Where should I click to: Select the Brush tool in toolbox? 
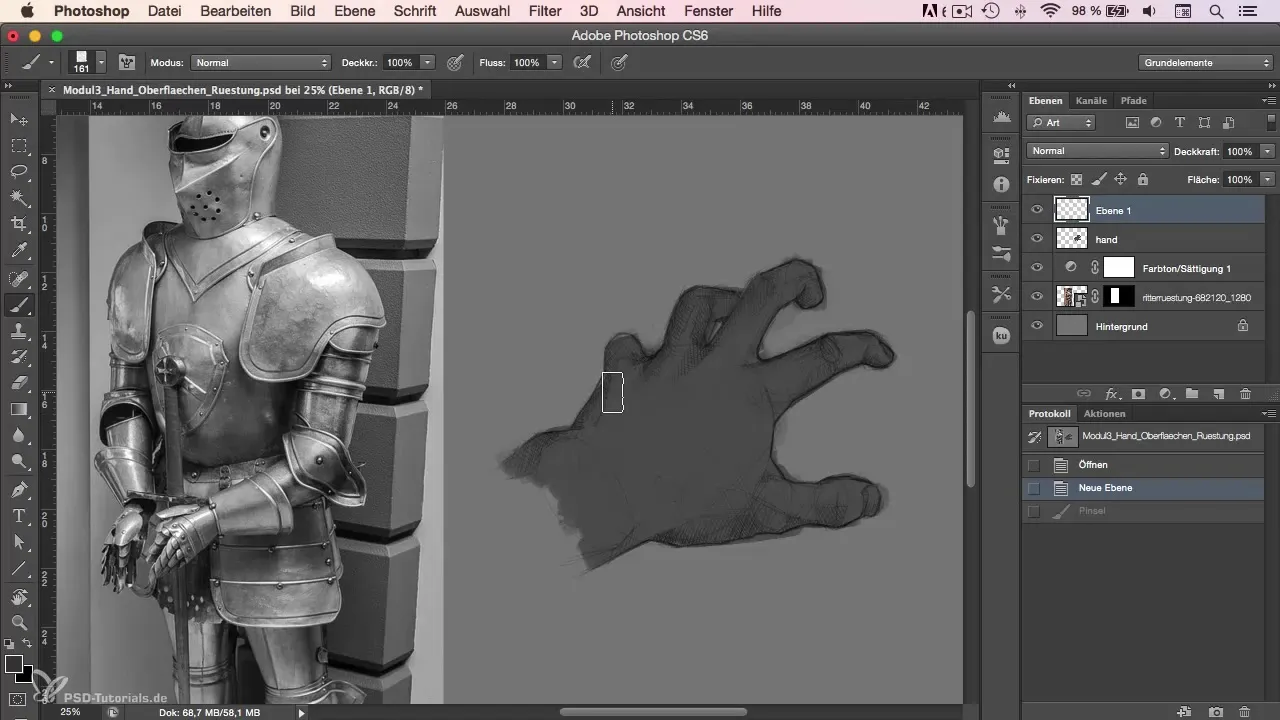[19, 305]
